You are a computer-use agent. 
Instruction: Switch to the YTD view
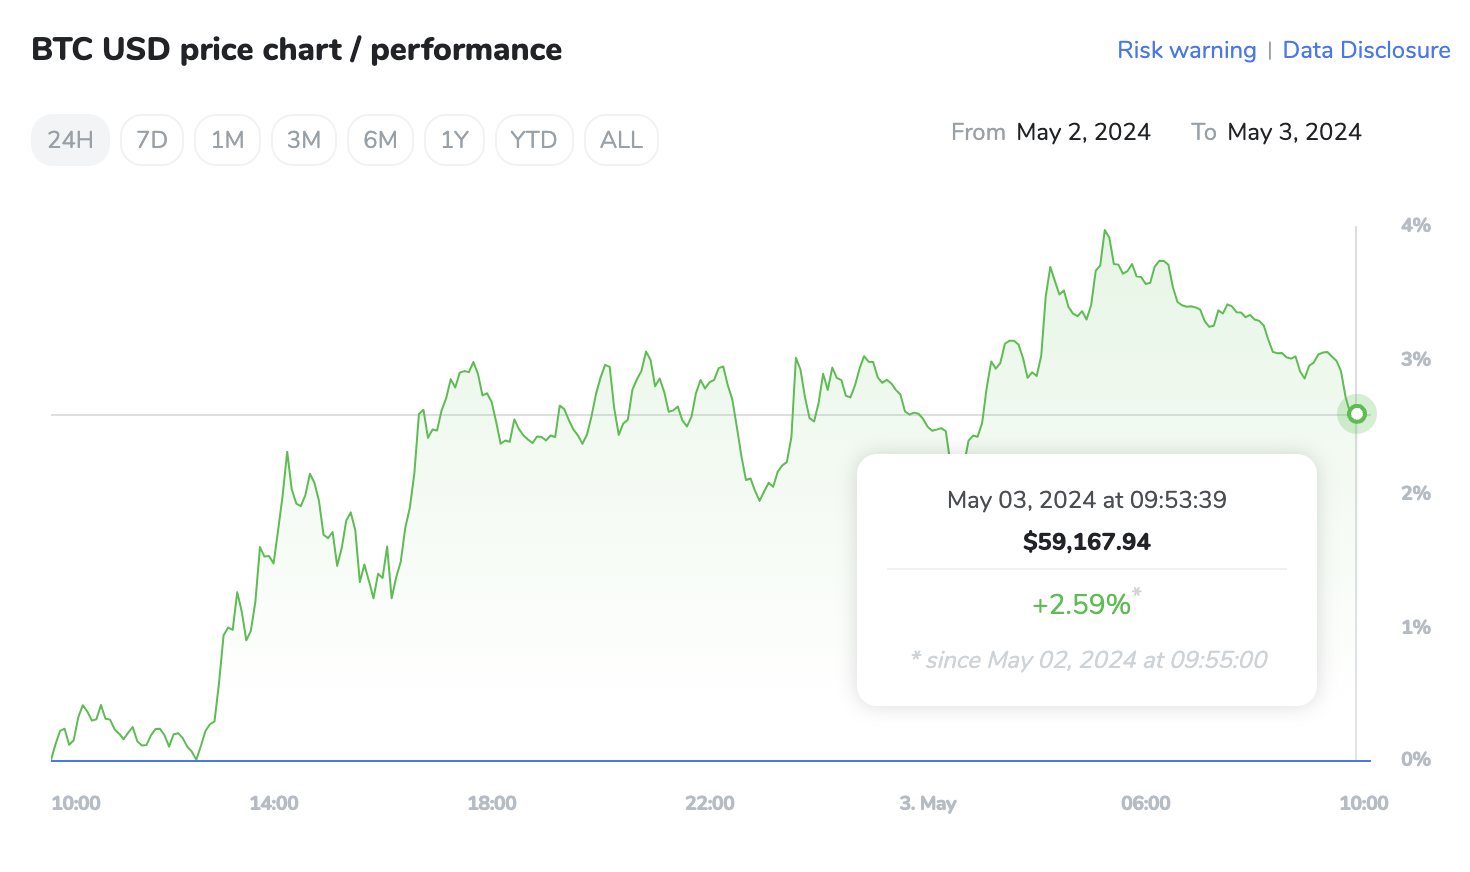point(534,139)
